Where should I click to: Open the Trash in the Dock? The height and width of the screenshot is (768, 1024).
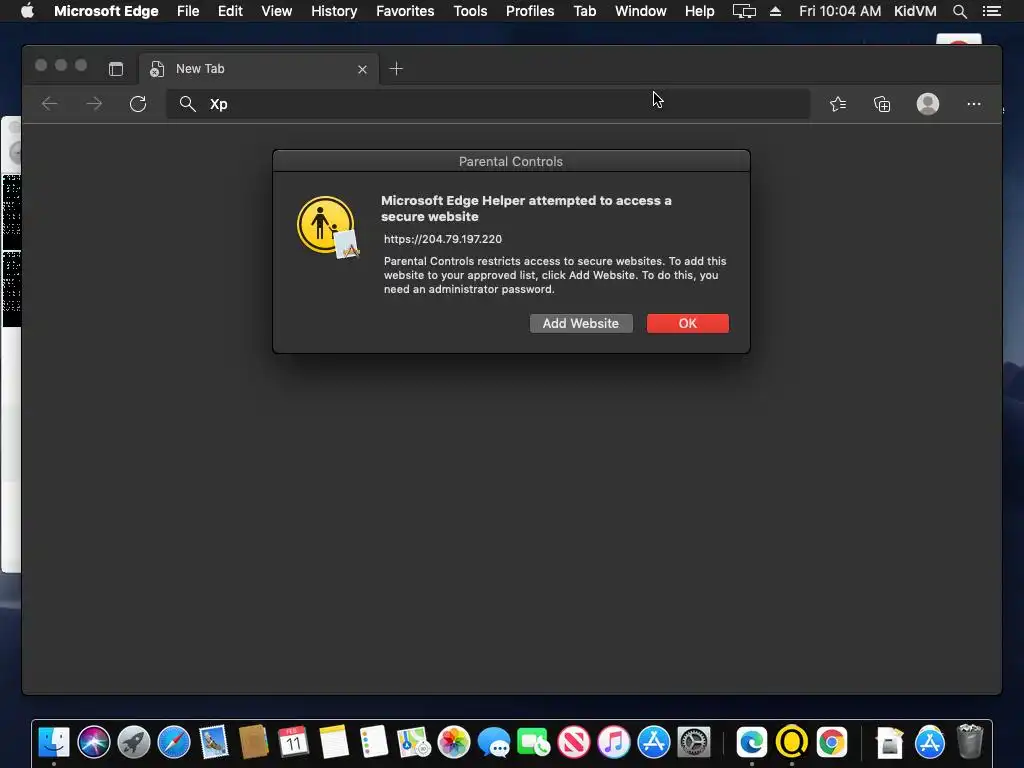tap(970, 741)
